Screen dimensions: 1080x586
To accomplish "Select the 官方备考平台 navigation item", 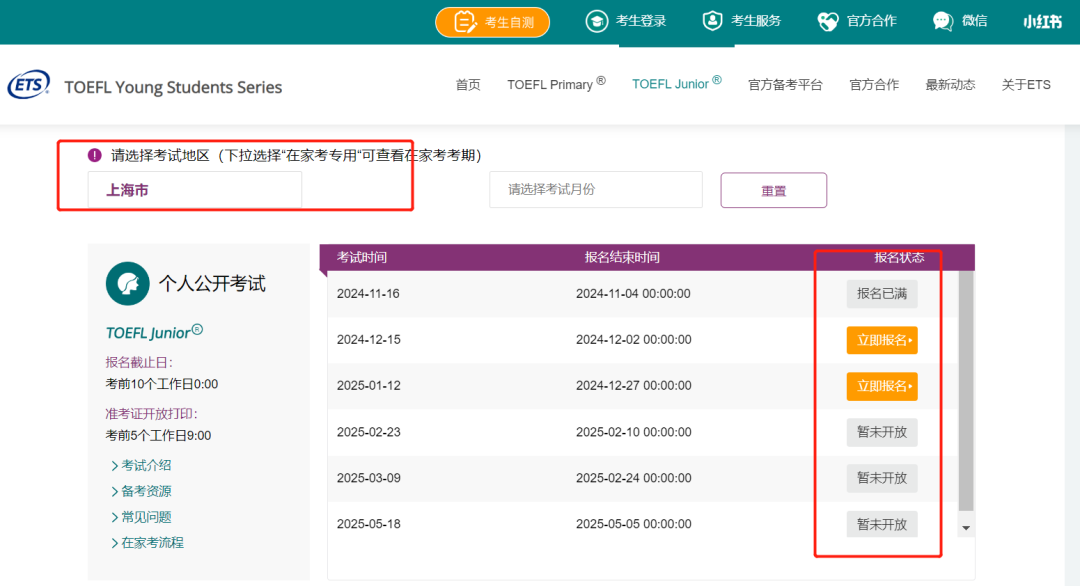I will (x=785, y=85).
